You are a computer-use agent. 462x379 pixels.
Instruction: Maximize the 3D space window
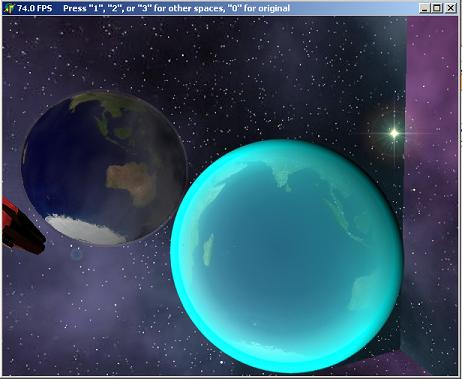pyautogui.click(x=437, y=8)
